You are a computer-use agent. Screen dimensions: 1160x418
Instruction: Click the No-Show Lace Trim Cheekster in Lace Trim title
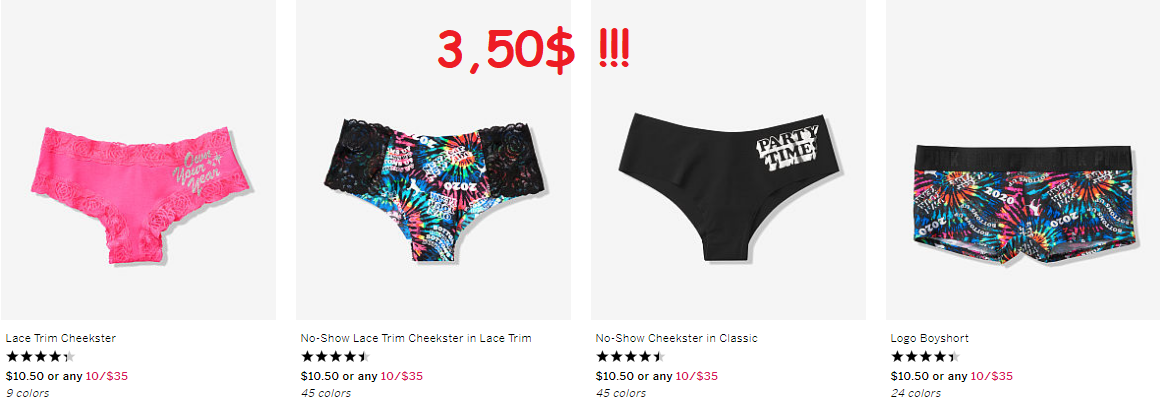point(416,338)
